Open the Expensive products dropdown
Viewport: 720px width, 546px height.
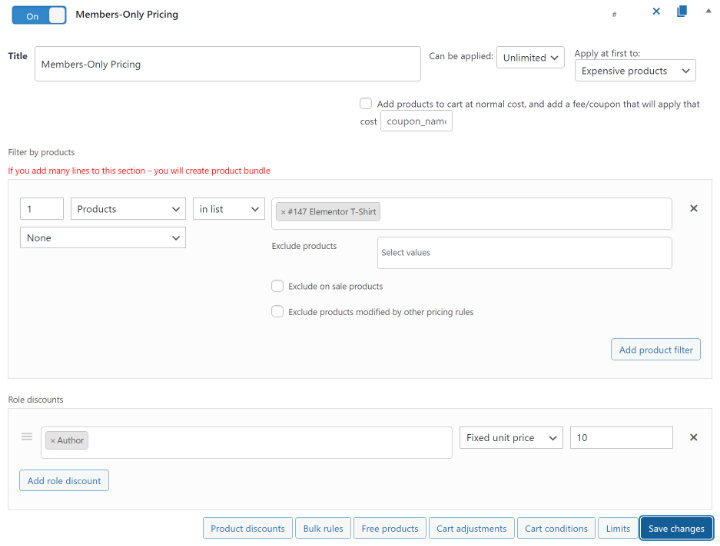pyautogui.click(x=636, y=71)
